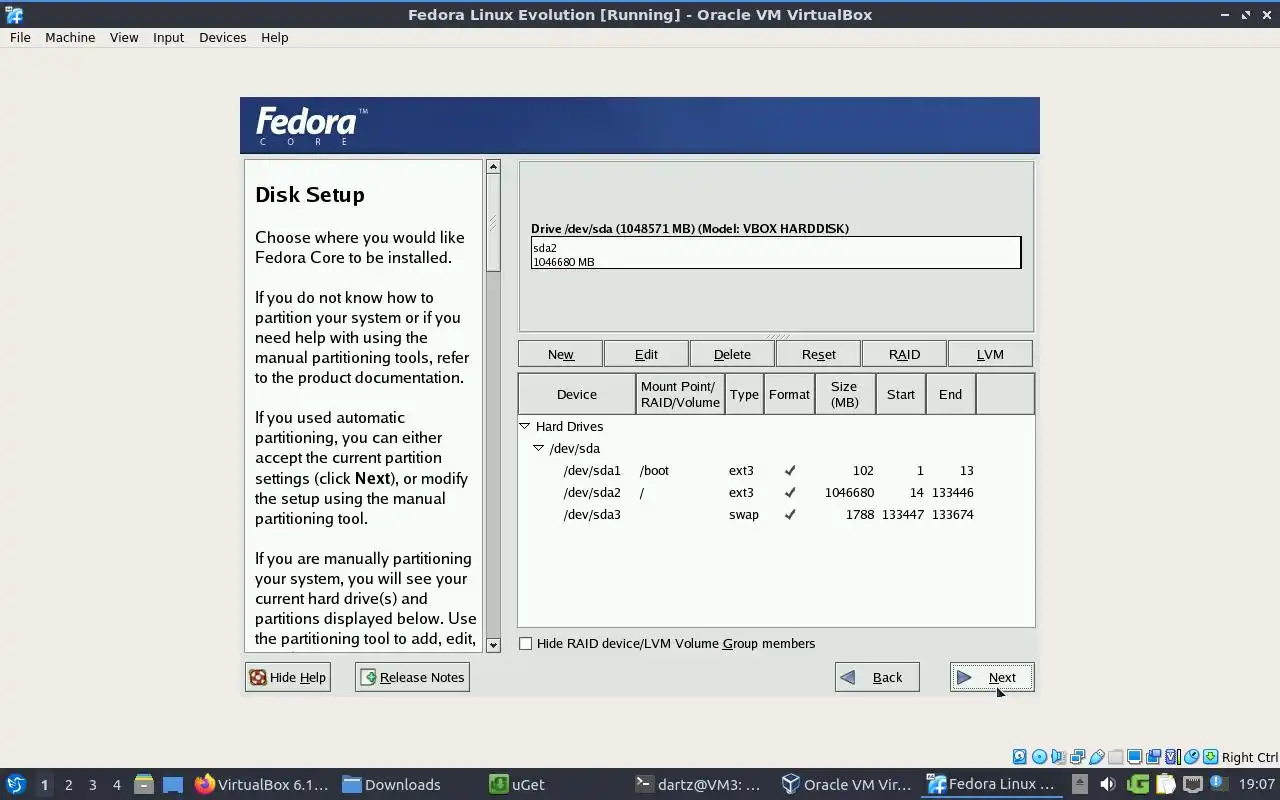Open the system application launcher menu

[16, 784]
